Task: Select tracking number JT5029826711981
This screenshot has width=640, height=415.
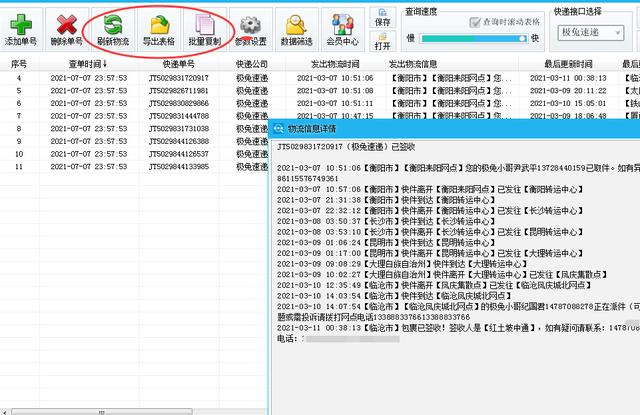Action: (179, 91)
